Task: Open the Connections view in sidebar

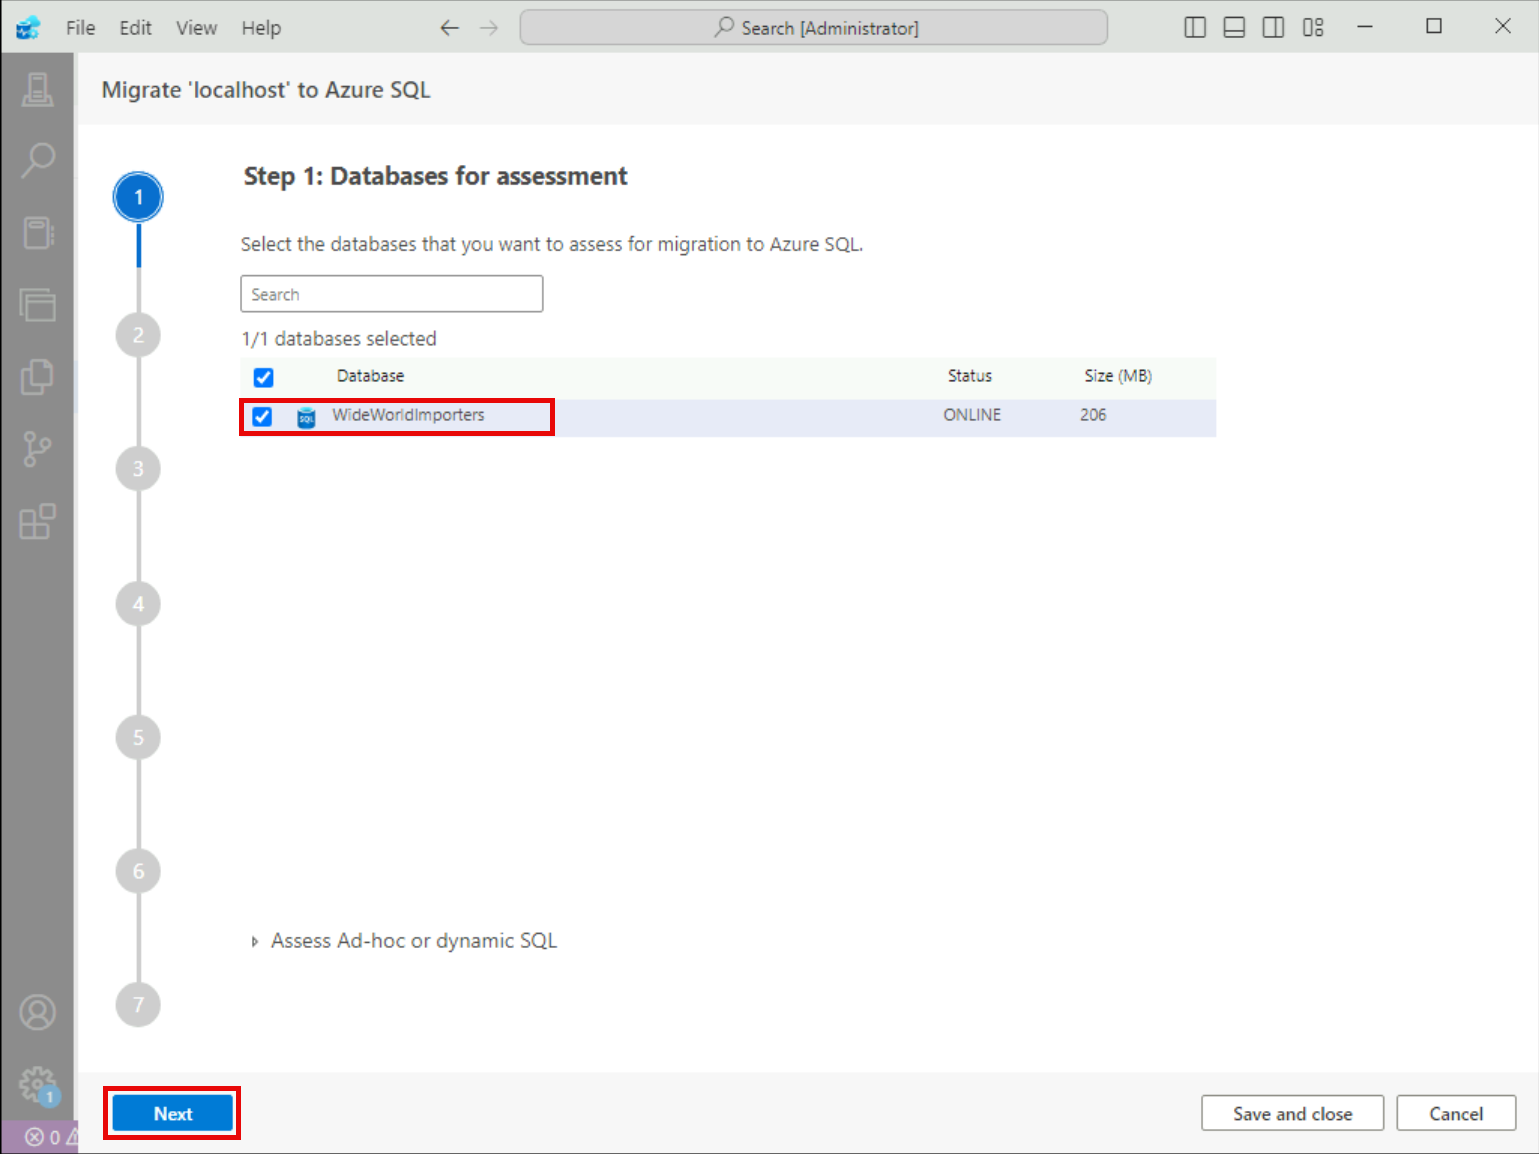Action: click(38, 90)
